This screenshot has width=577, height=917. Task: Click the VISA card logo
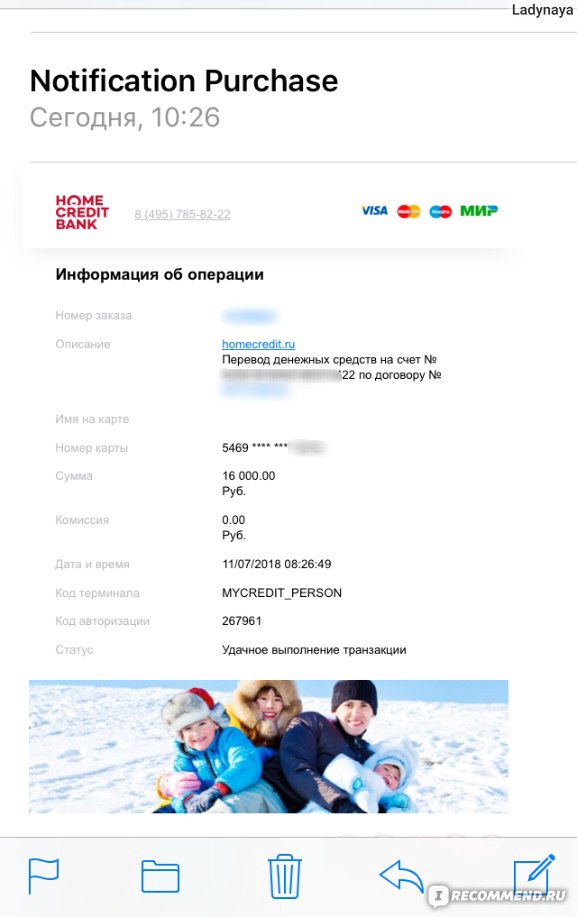point(374,211)
